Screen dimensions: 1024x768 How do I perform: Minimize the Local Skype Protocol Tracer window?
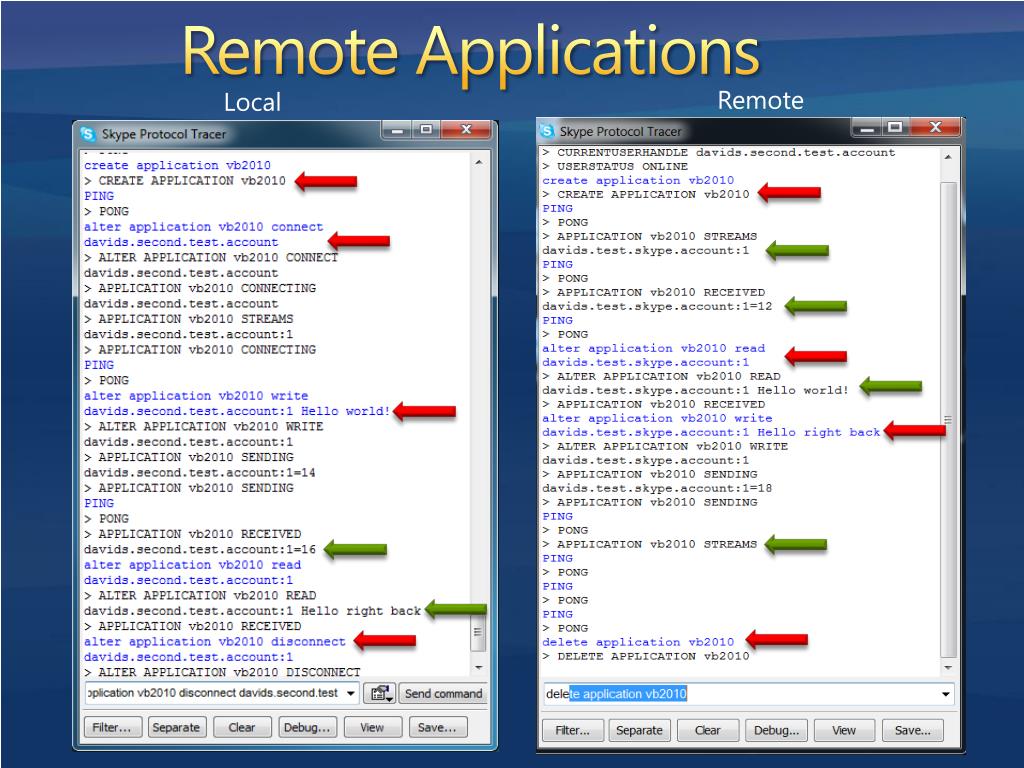(x=397, y=130)
